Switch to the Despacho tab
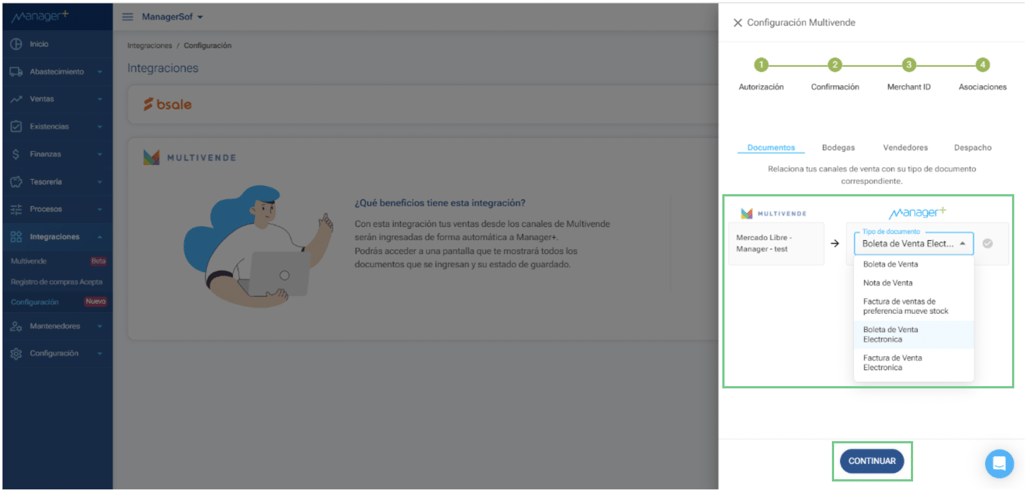This screenshot has height=493, width=1032. pos(973,148)
